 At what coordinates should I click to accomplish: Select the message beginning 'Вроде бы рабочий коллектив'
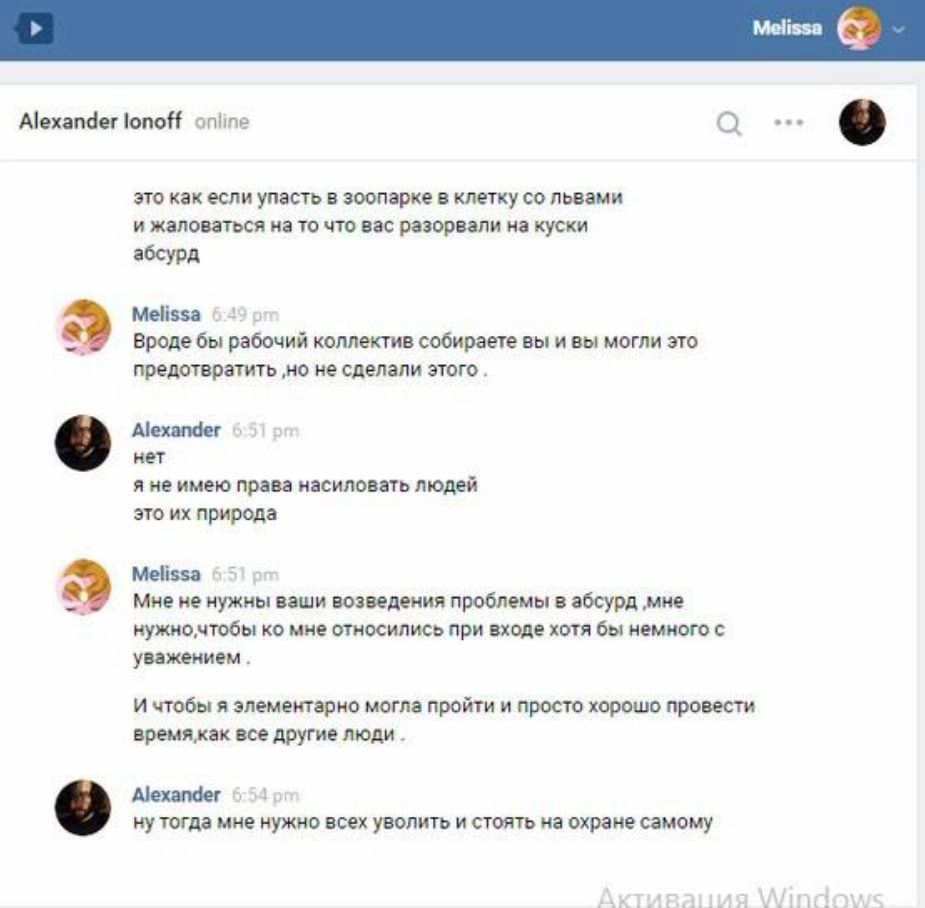(415, 355)
